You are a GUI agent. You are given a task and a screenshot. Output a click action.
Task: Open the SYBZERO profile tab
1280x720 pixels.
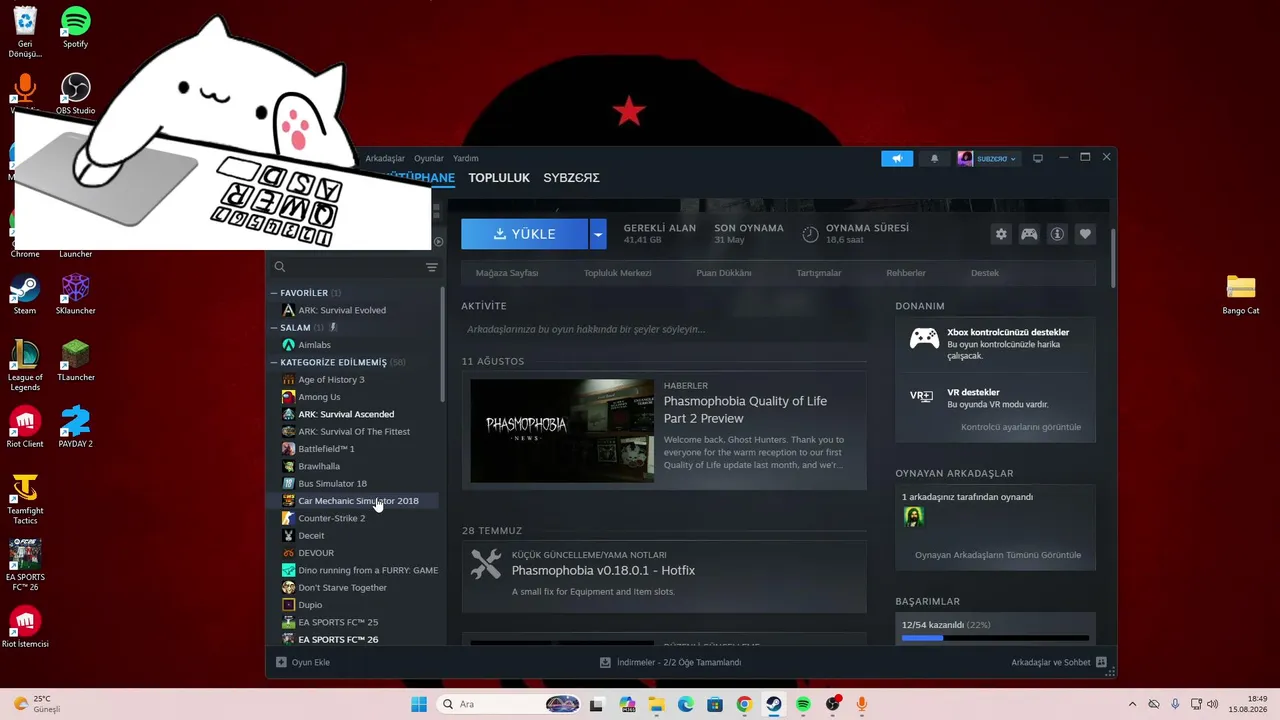click(571, 178)
